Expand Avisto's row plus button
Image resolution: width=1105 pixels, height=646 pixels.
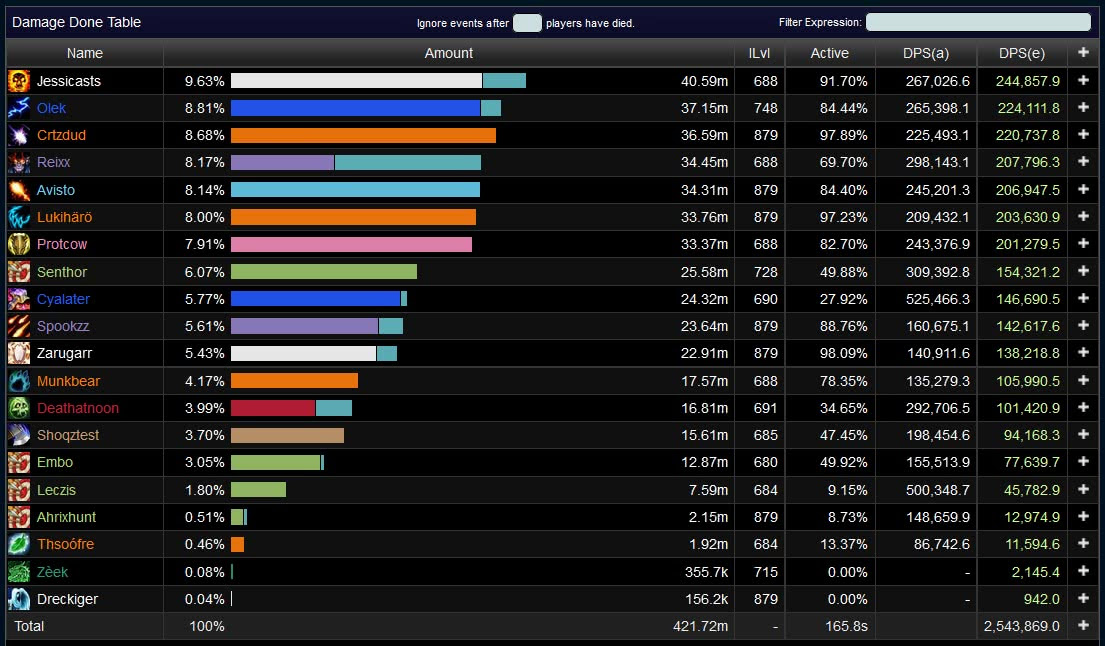pos(1083,190)
